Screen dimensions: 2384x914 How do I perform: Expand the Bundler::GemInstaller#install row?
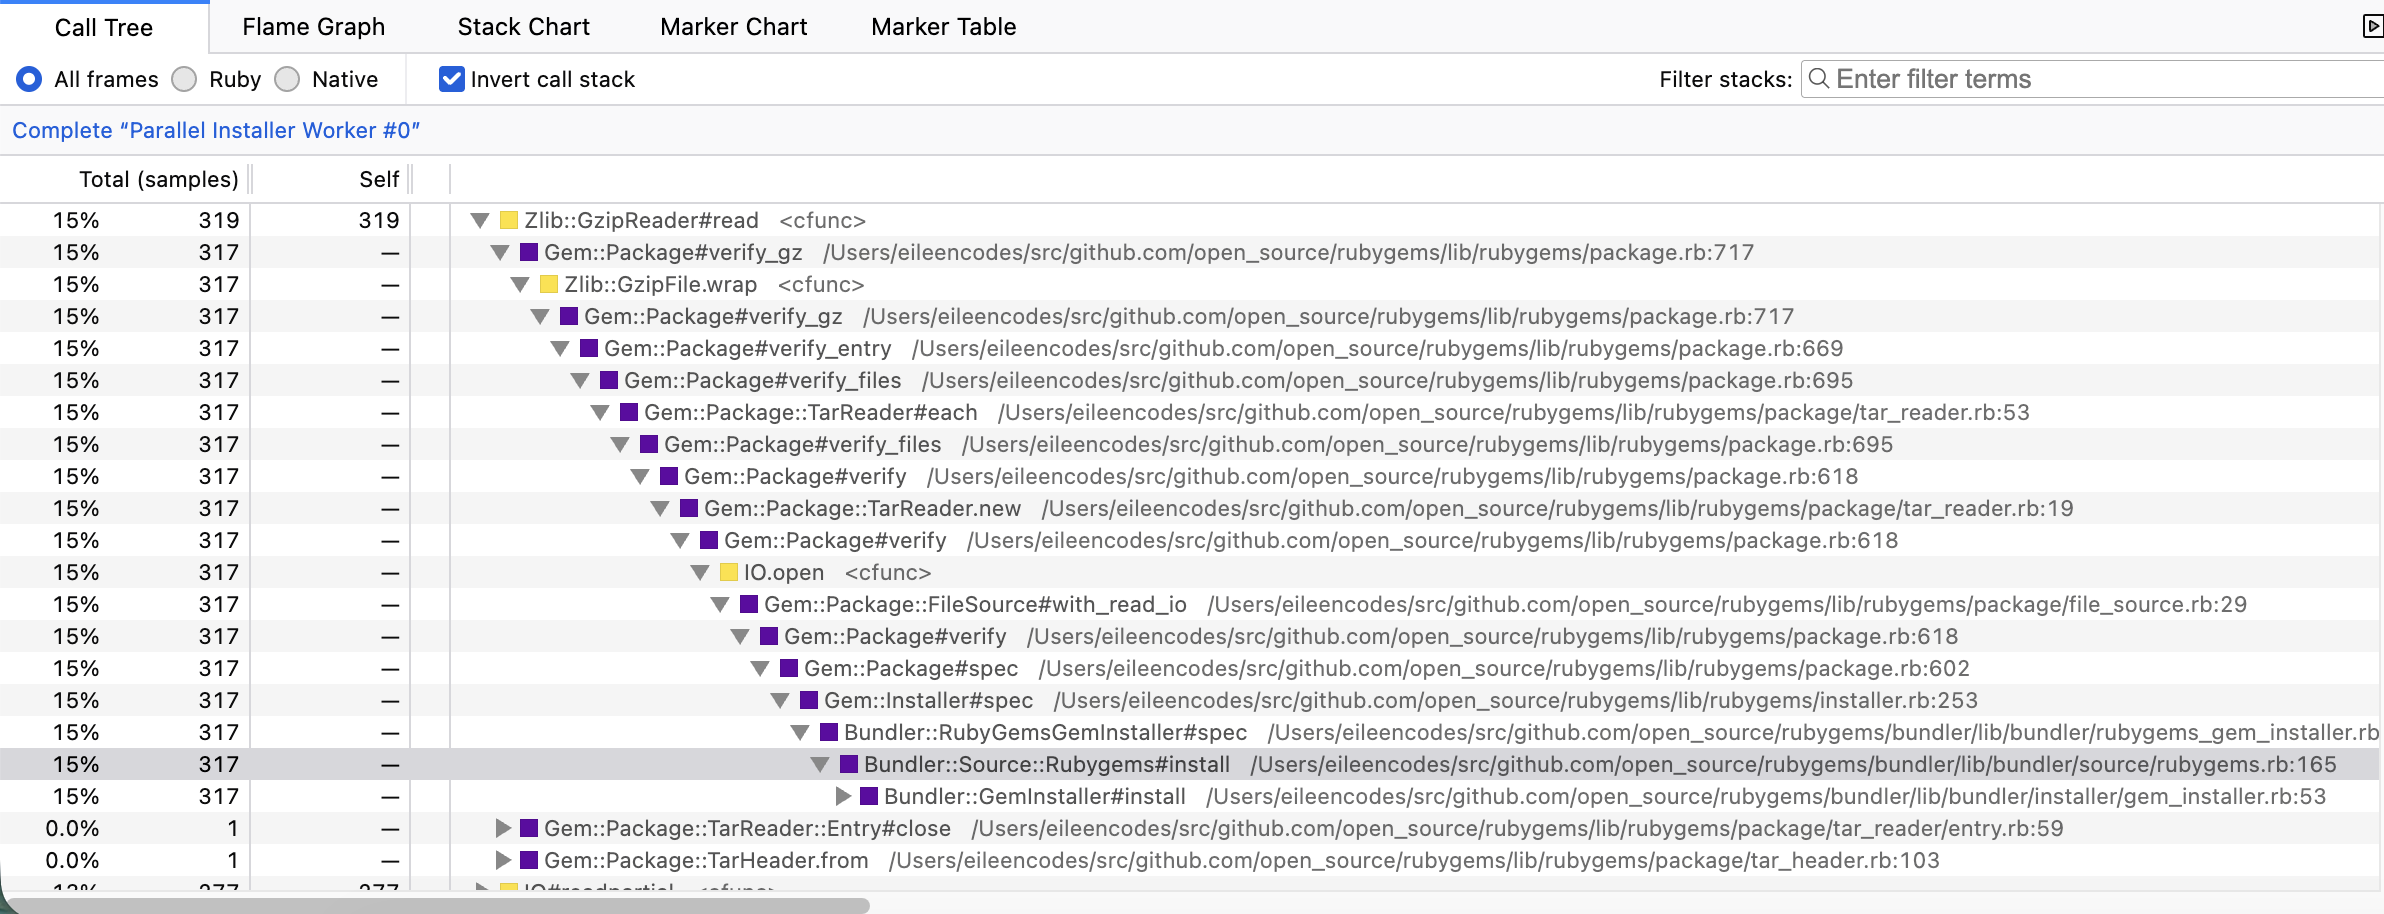point(843,796)
